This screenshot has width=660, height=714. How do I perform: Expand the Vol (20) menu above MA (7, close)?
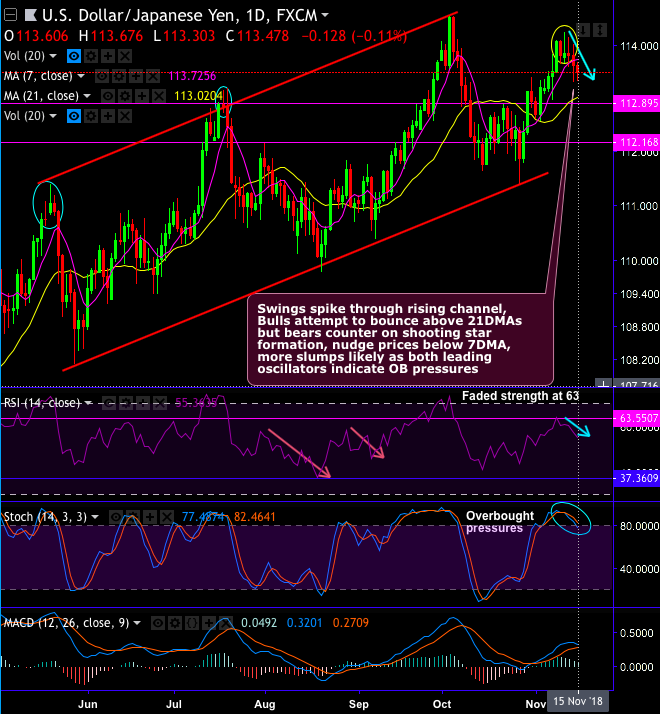pyautogui.click(x=53, y=56)
